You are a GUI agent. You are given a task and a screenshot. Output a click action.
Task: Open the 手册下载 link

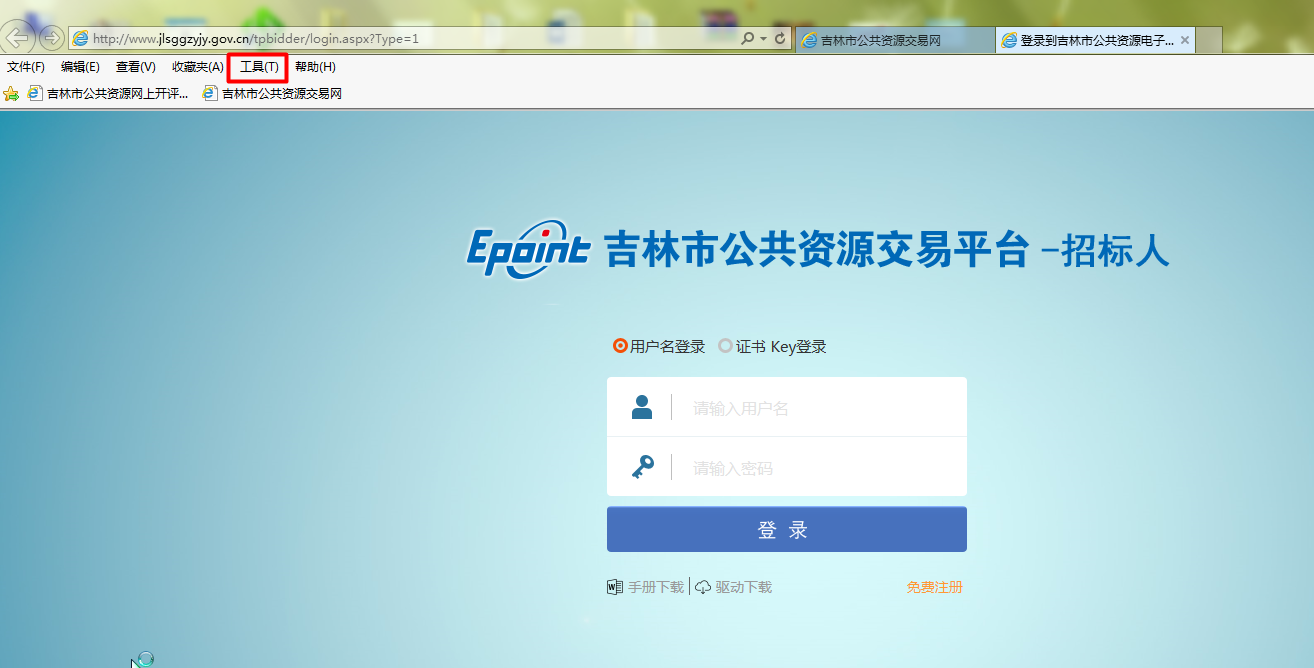click(x=646, y=587)
